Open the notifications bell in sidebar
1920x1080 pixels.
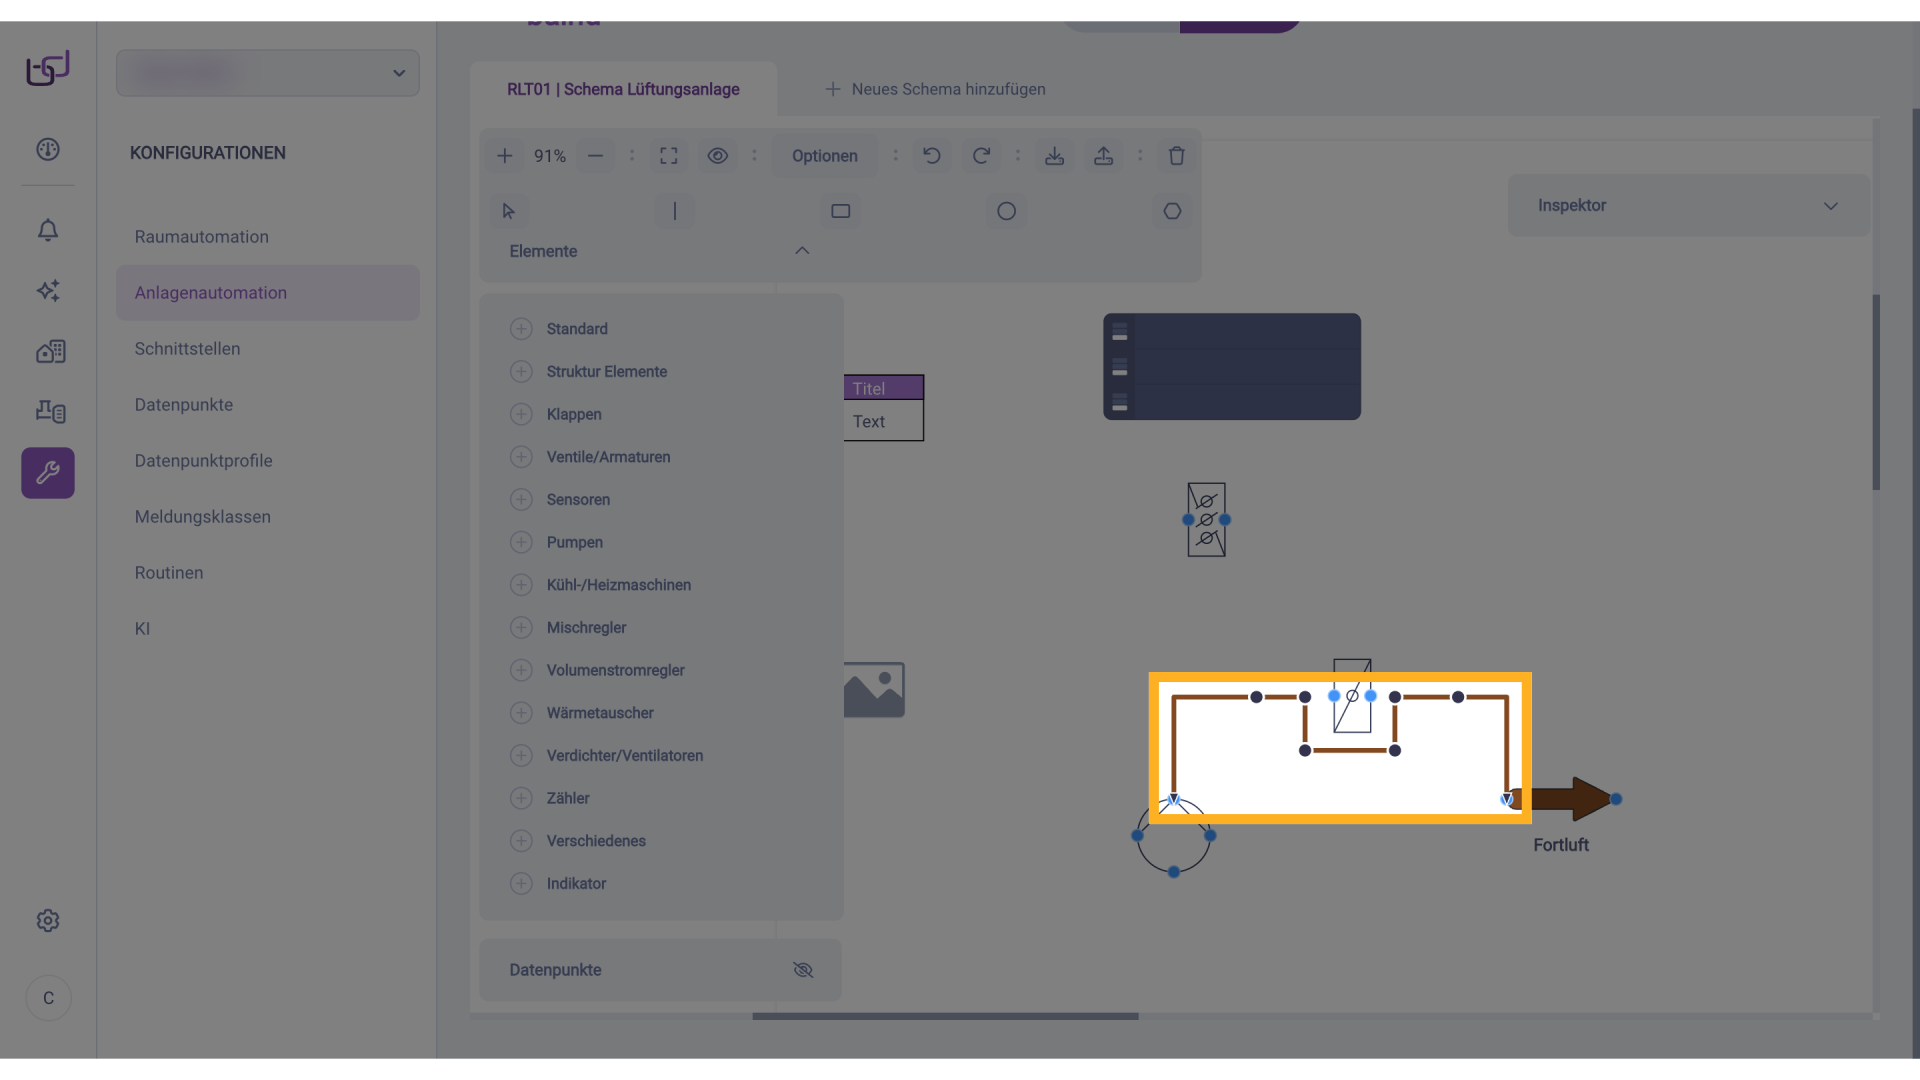48,230
